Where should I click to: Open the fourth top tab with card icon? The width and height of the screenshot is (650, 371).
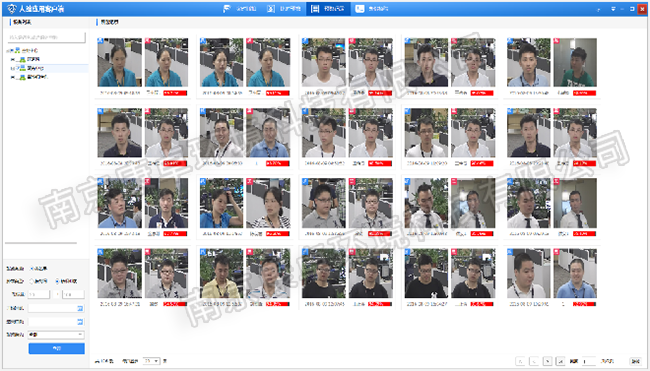[x=372, y=9]
